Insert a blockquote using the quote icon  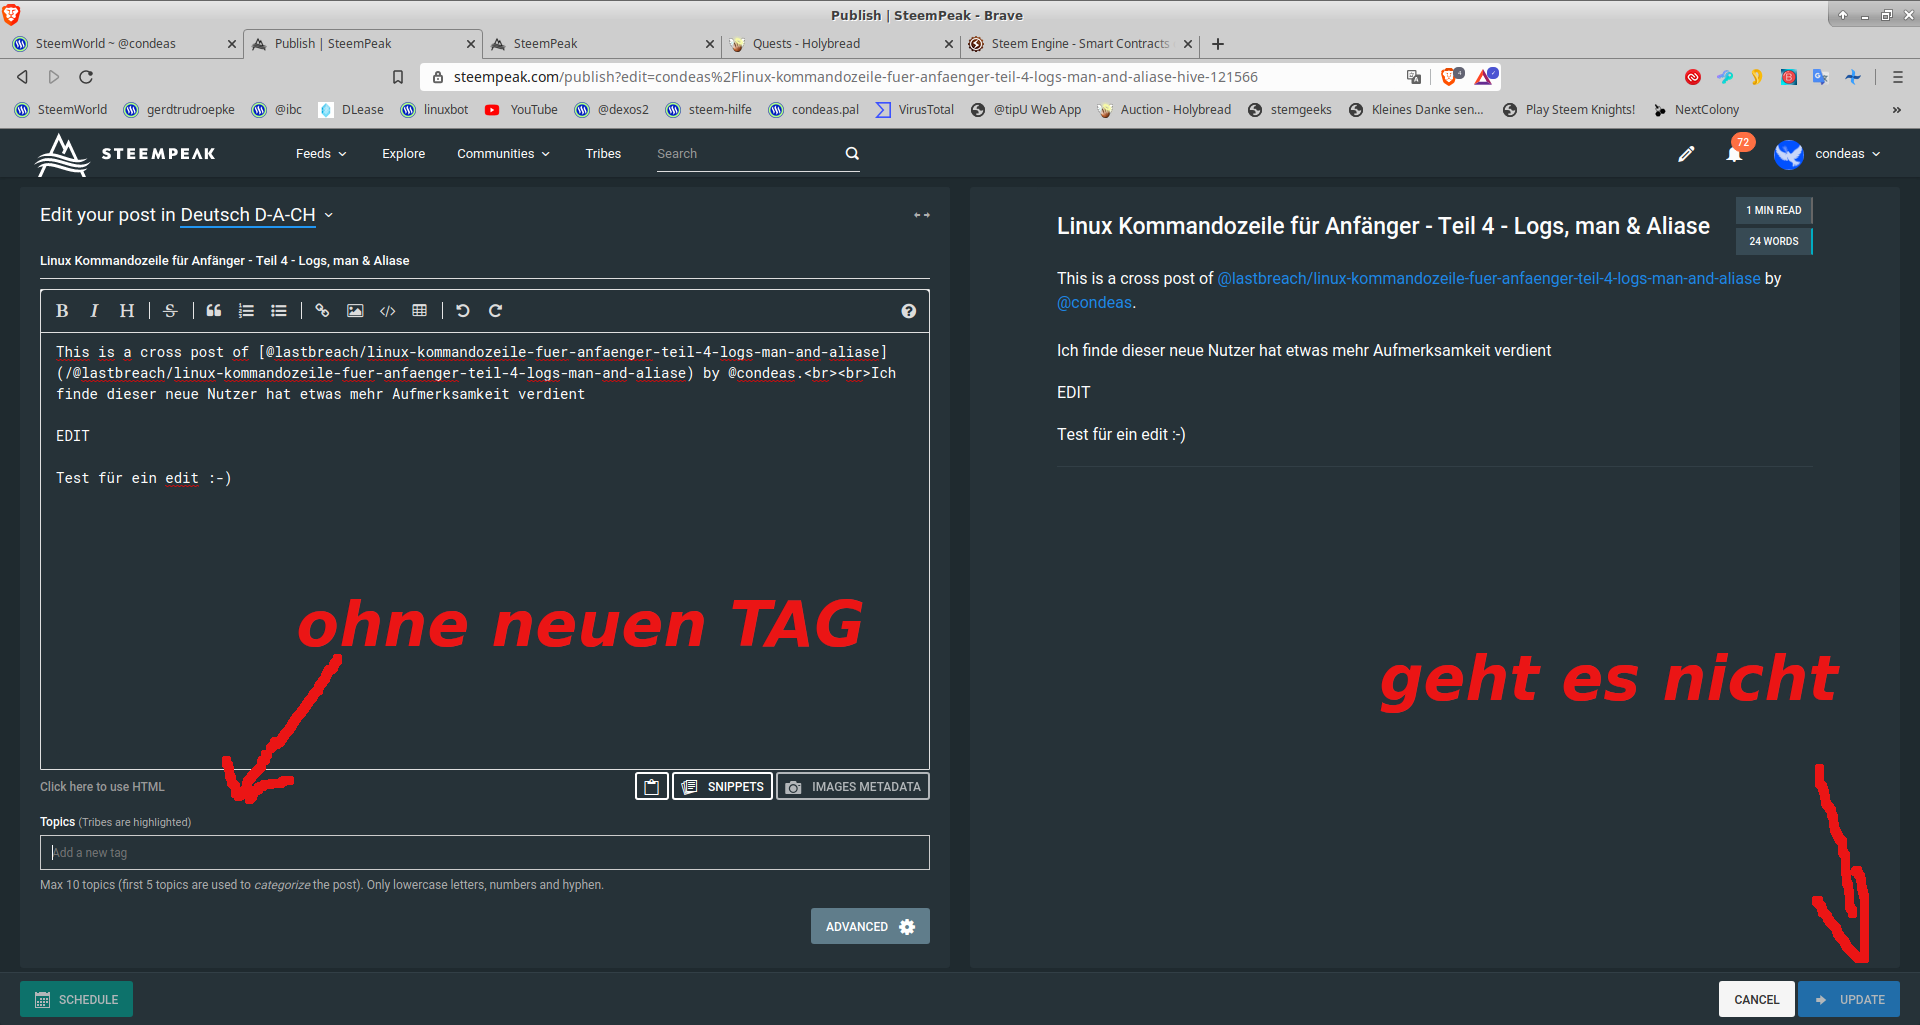(214, 311)
